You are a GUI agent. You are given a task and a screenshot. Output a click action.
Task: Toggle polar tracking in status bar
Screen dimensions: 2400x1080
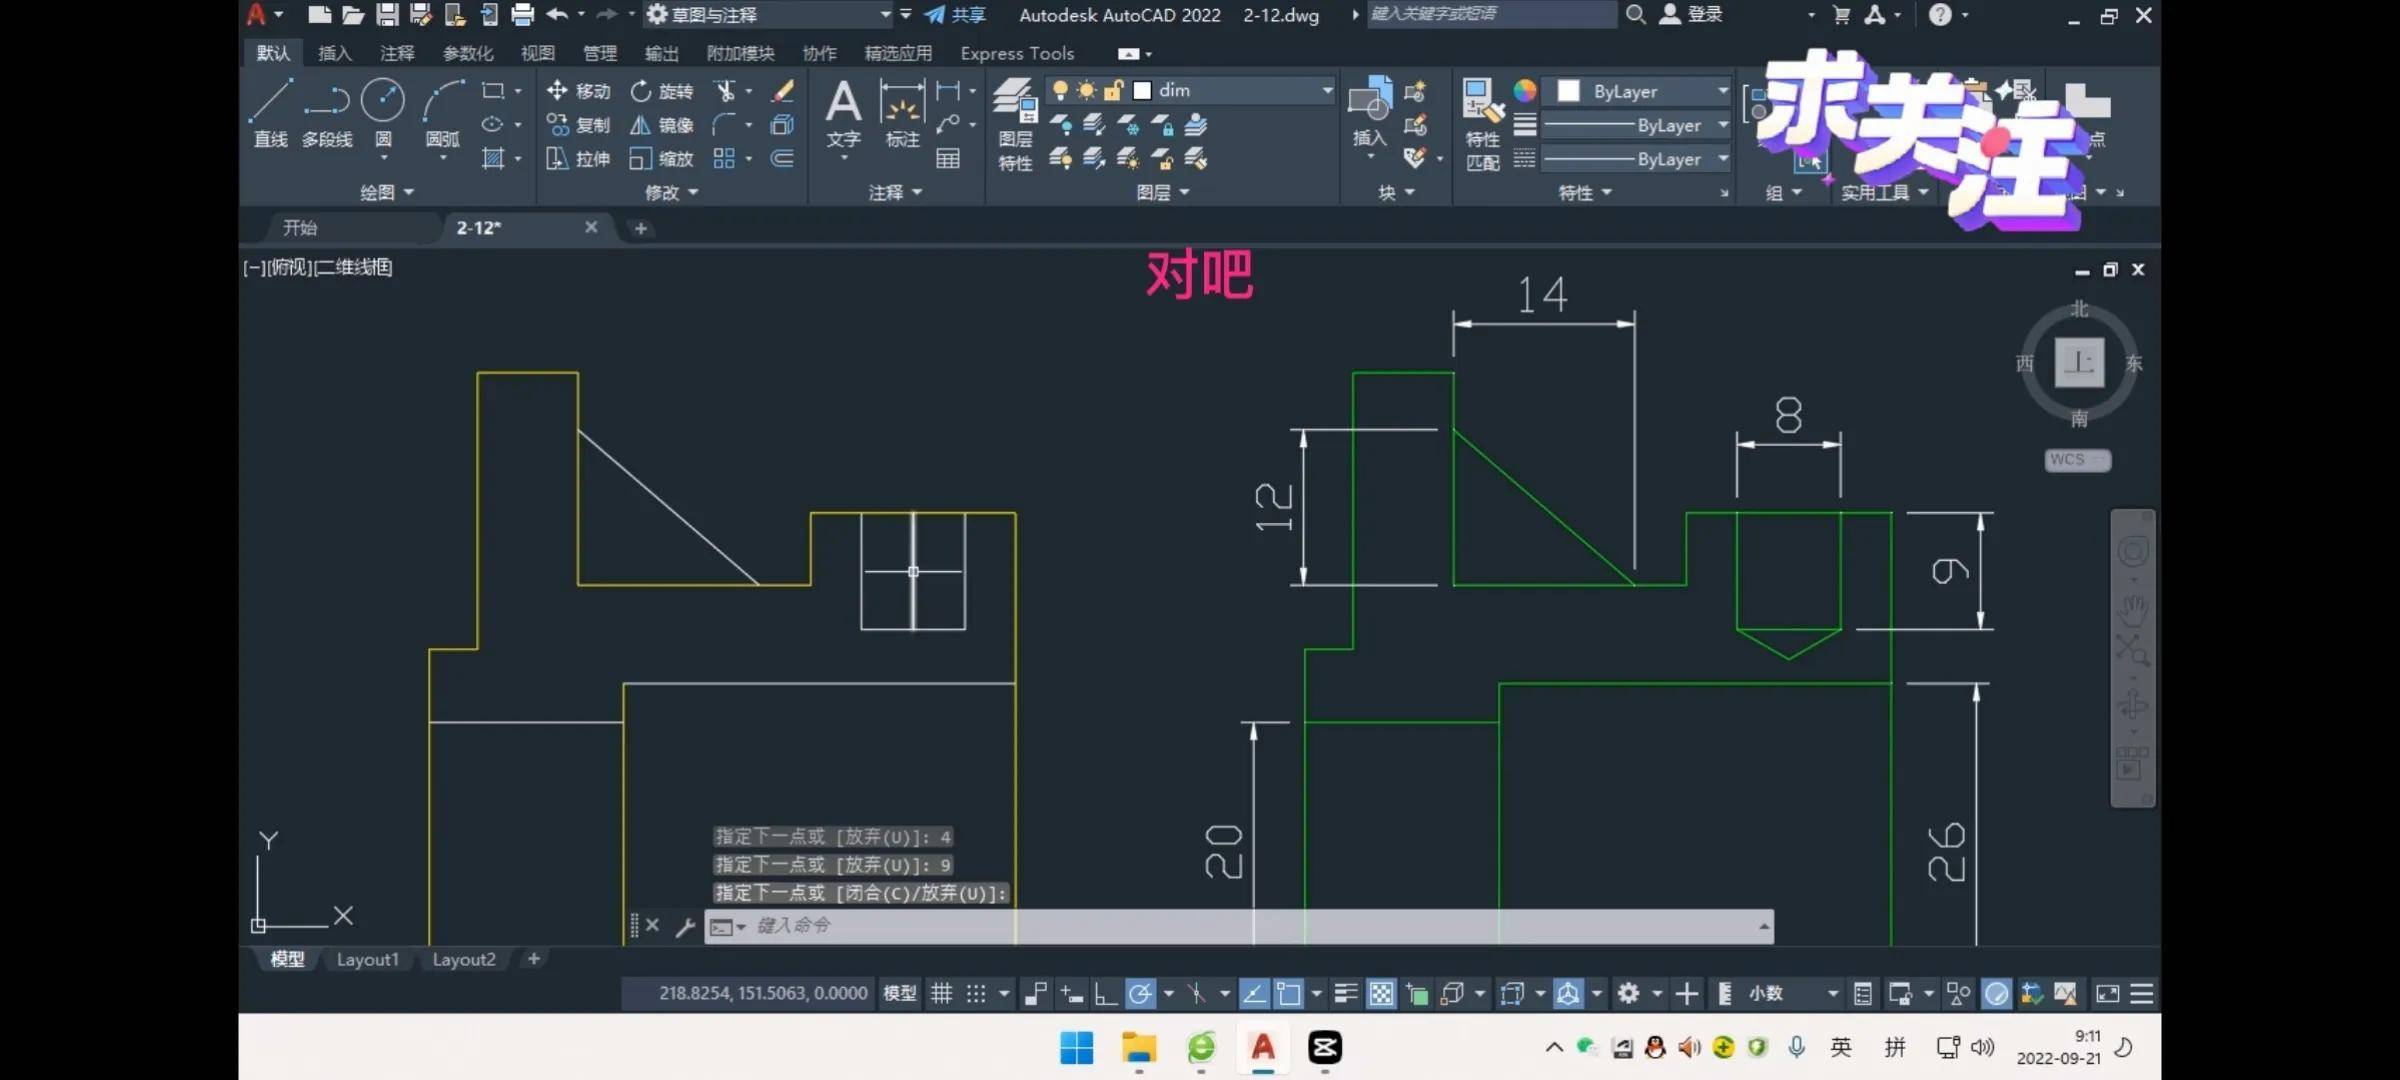click(1140, 993)
